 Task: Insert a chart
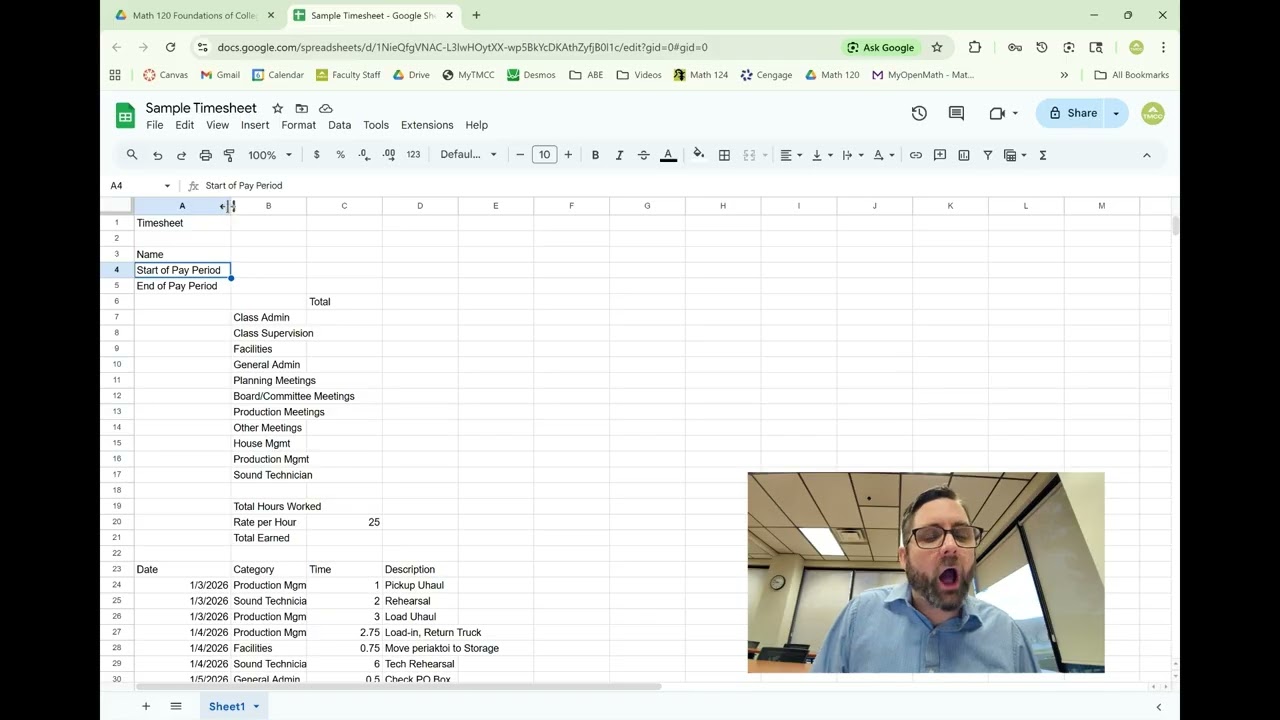964,155
